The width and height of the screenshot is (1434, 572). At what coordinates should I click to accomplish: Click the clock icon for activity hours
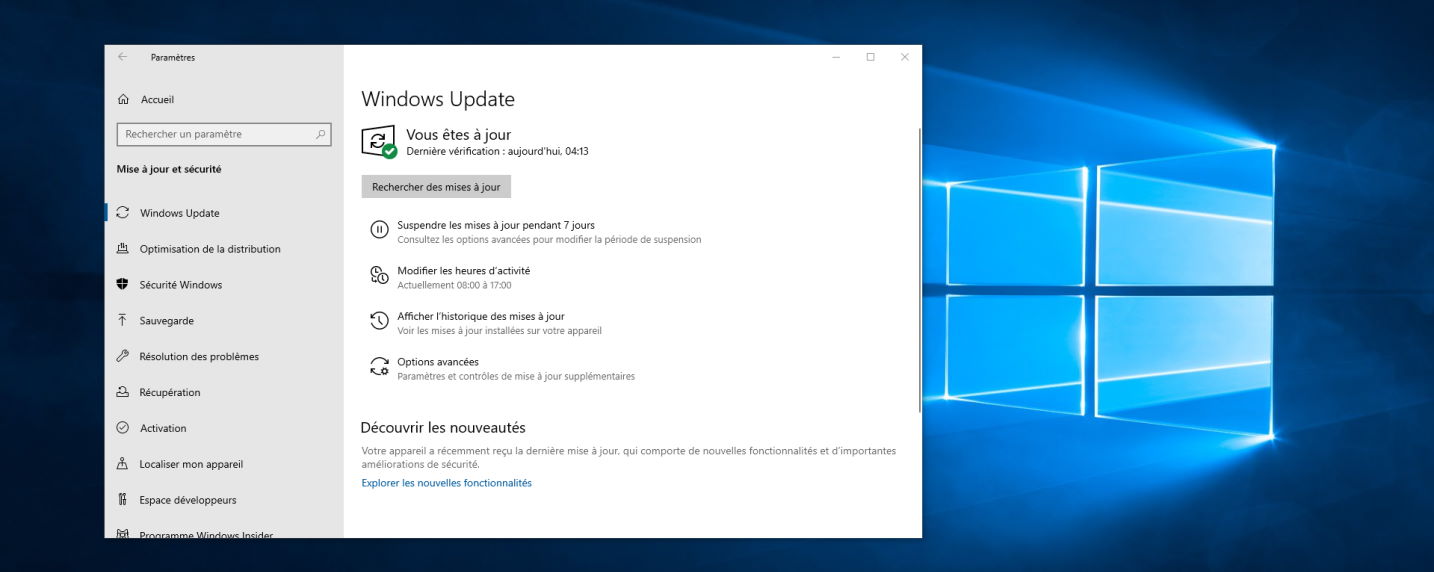point(379,276)
